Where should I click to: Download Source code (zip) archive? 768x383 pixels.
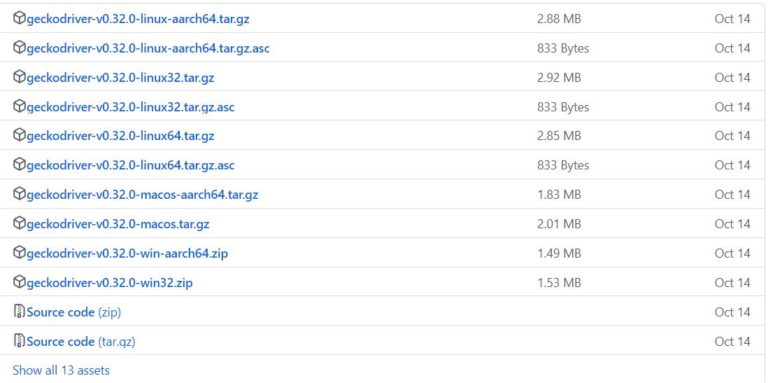coord(74,312)
